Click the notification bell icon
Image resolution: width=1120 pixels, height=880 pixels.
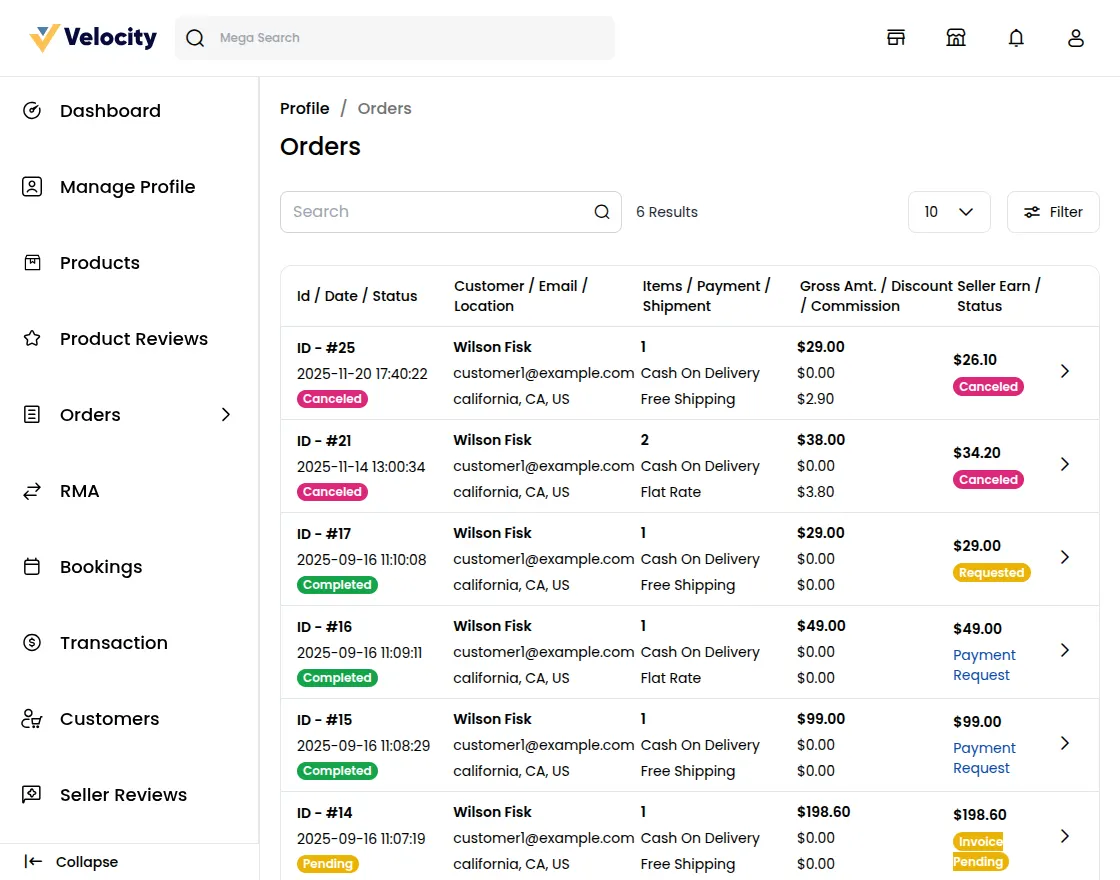[1016, 38]
